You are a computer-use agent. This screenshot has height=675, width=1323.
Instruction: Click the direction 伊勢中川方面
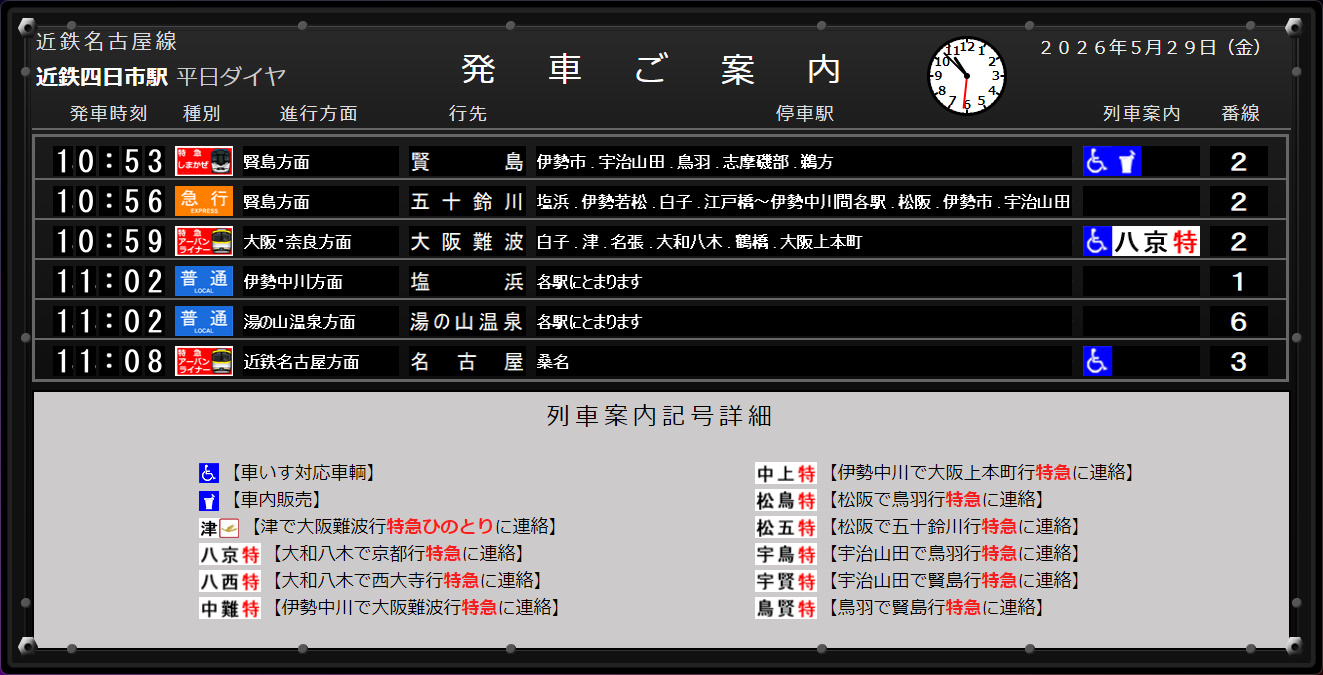point(294,282)
